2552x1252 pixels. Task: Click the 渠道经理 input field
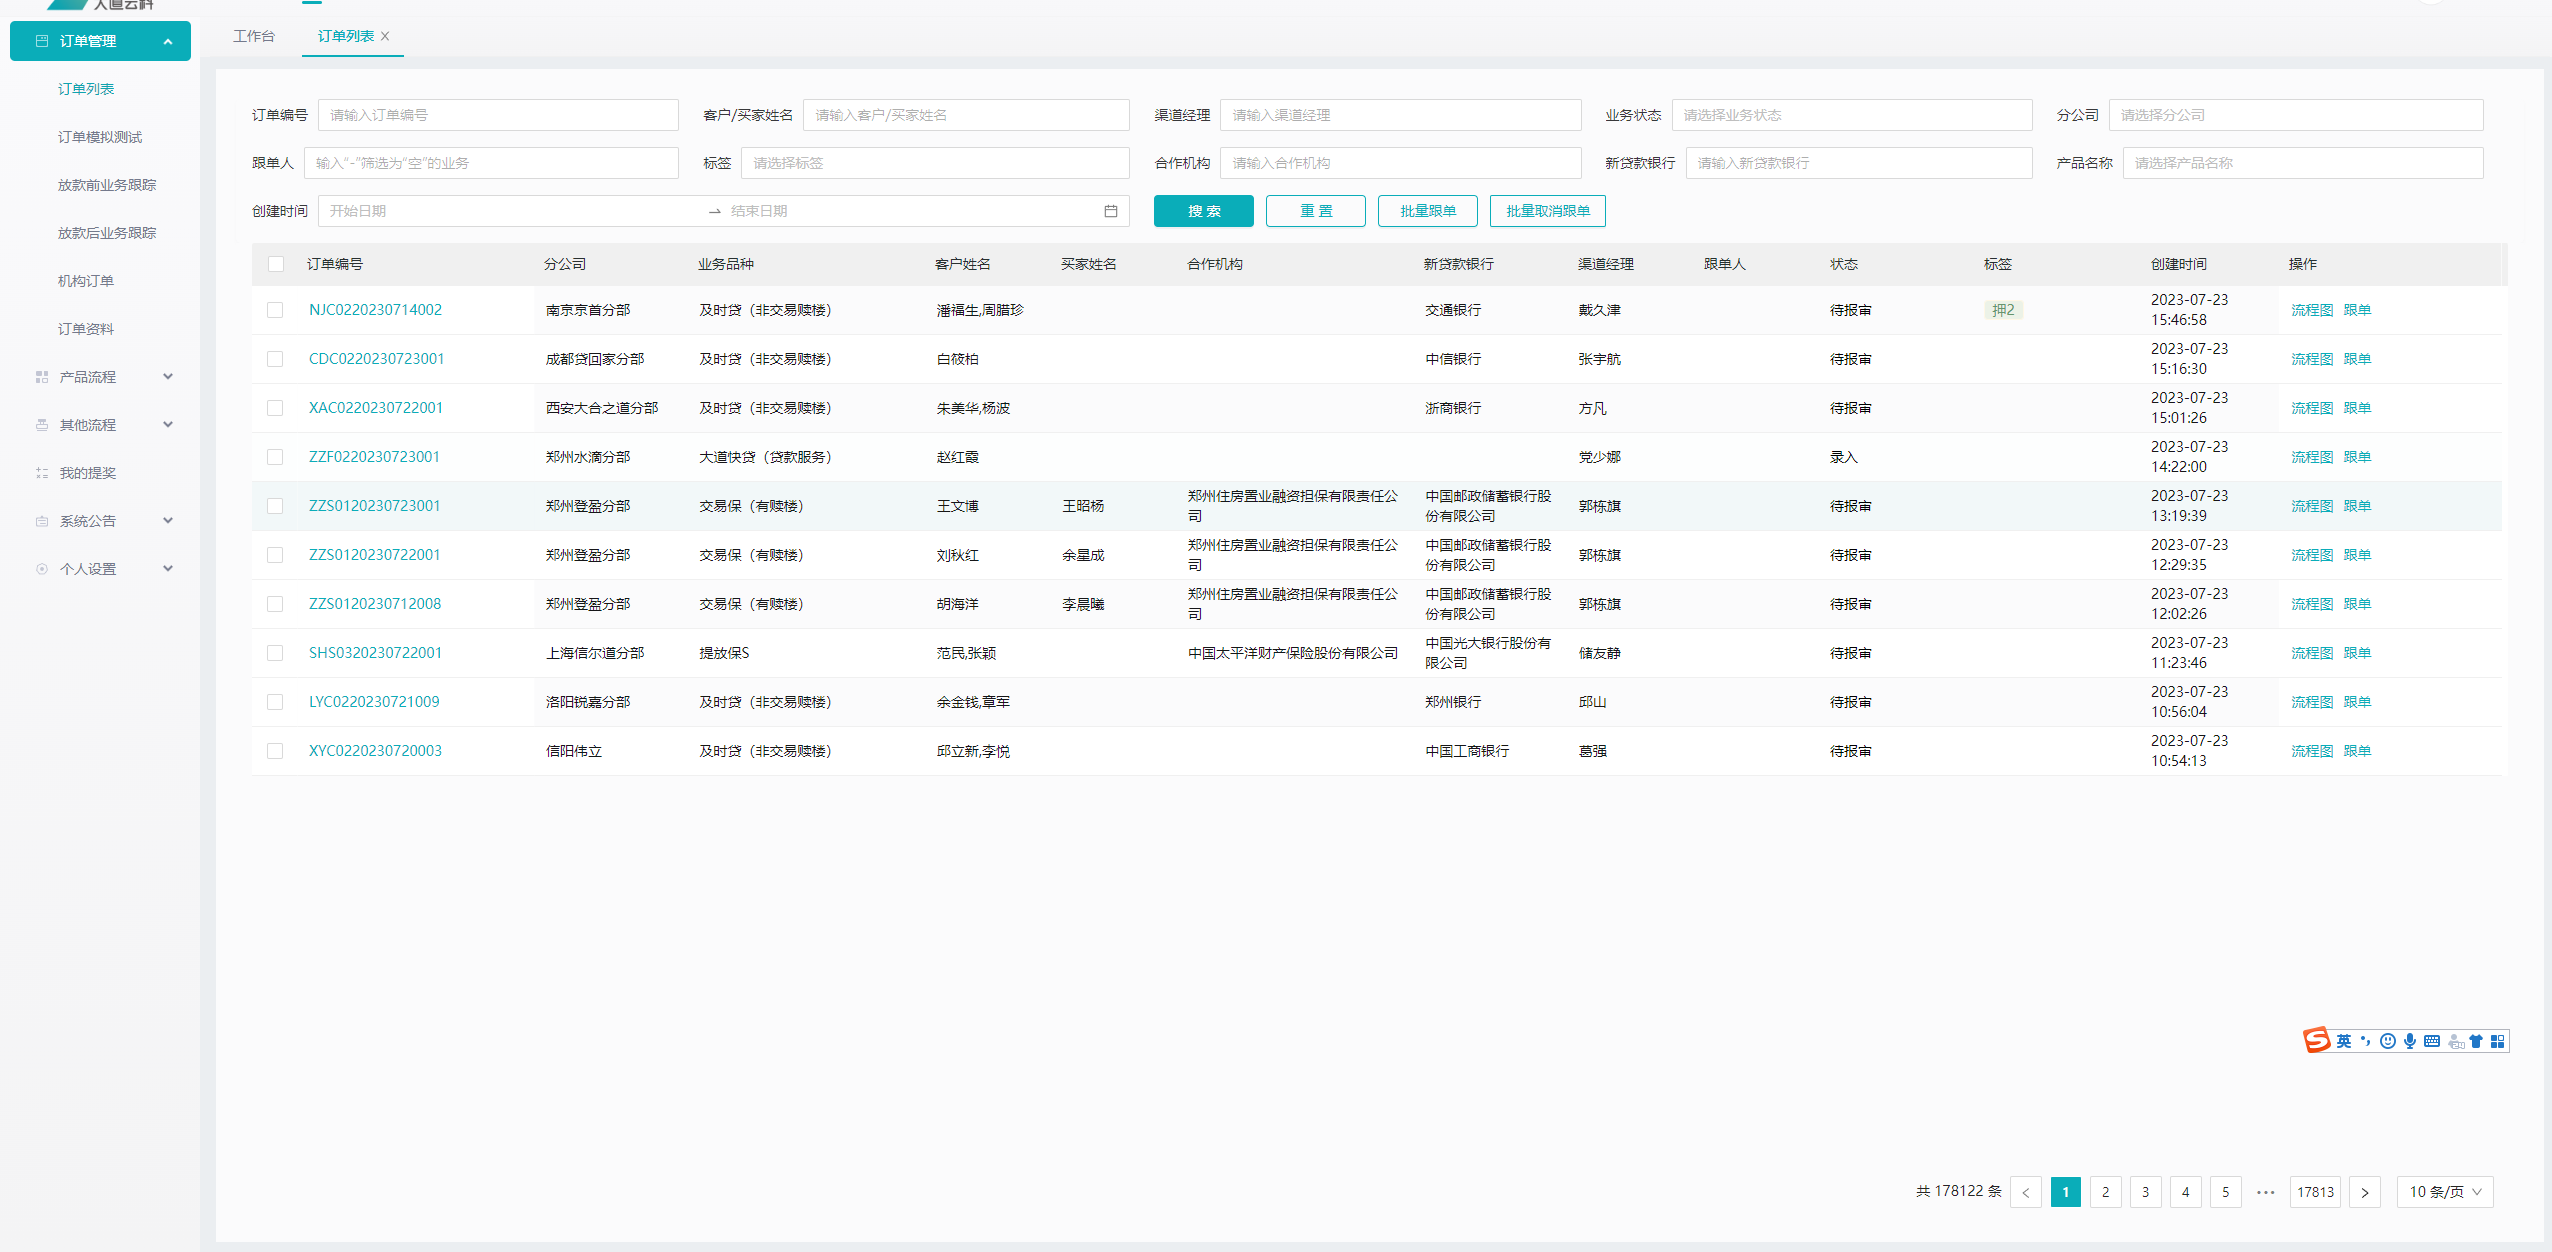(x=1400, y=115)
